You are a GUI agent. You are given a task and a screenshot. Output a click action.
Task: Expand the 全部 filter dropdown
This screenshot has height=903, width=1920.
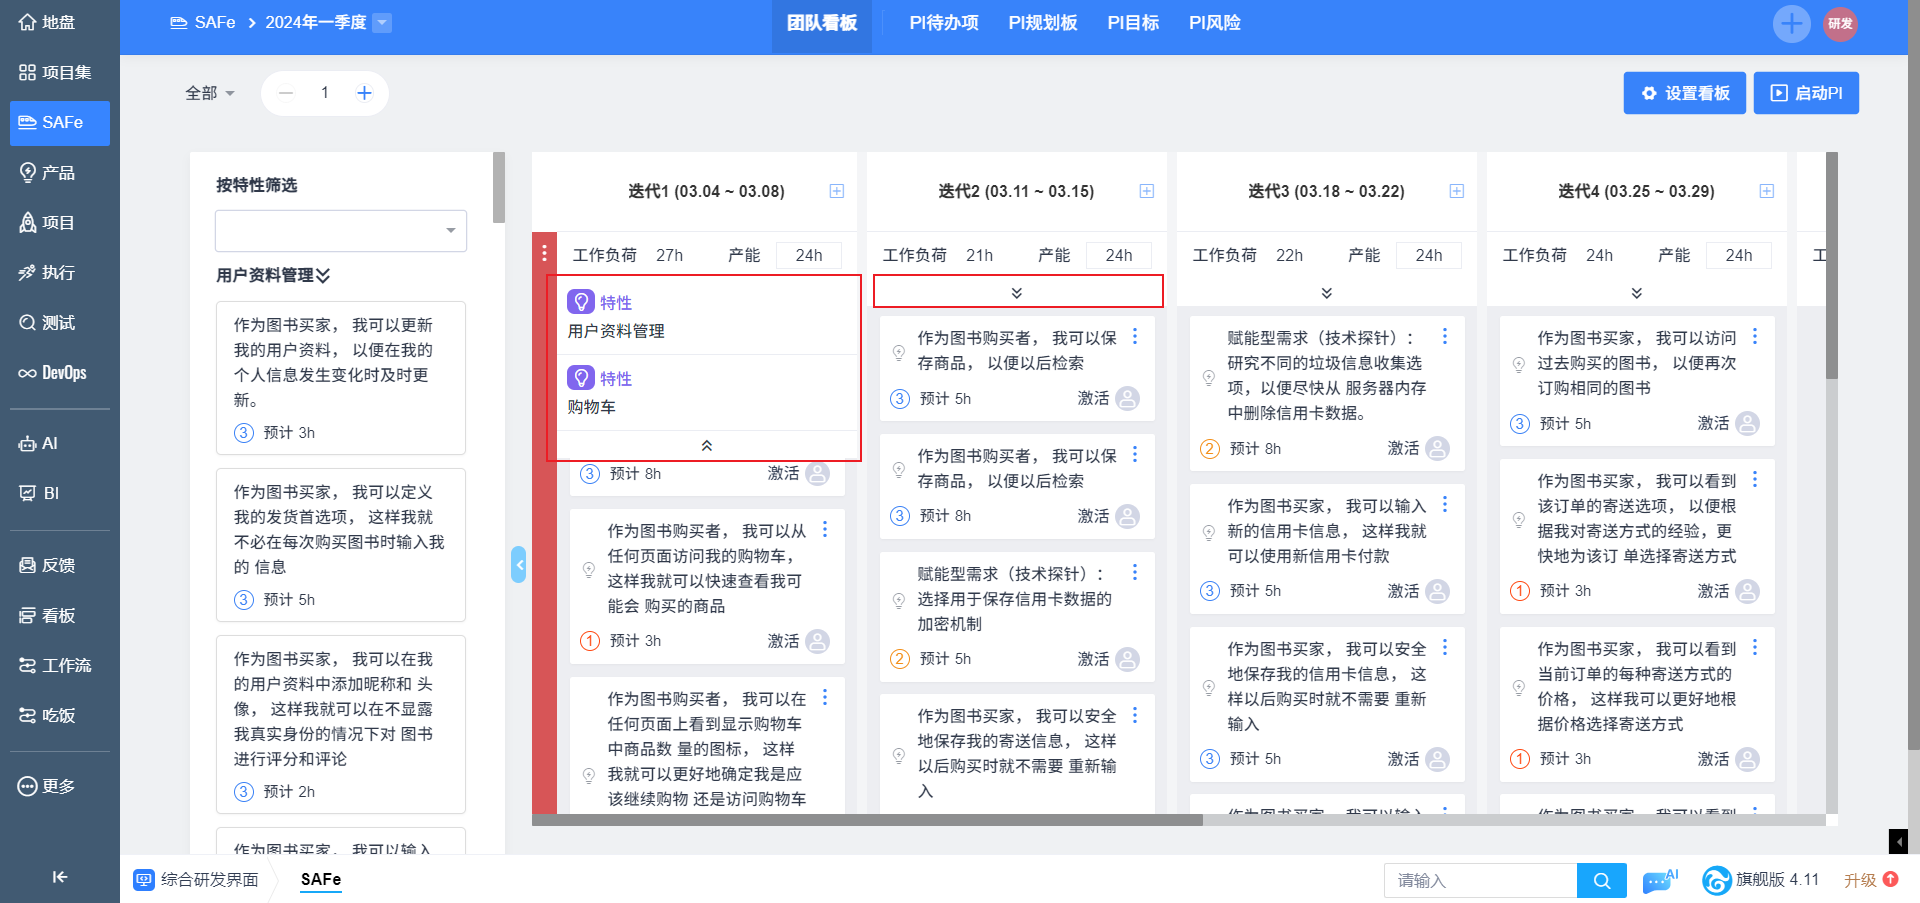210,93
